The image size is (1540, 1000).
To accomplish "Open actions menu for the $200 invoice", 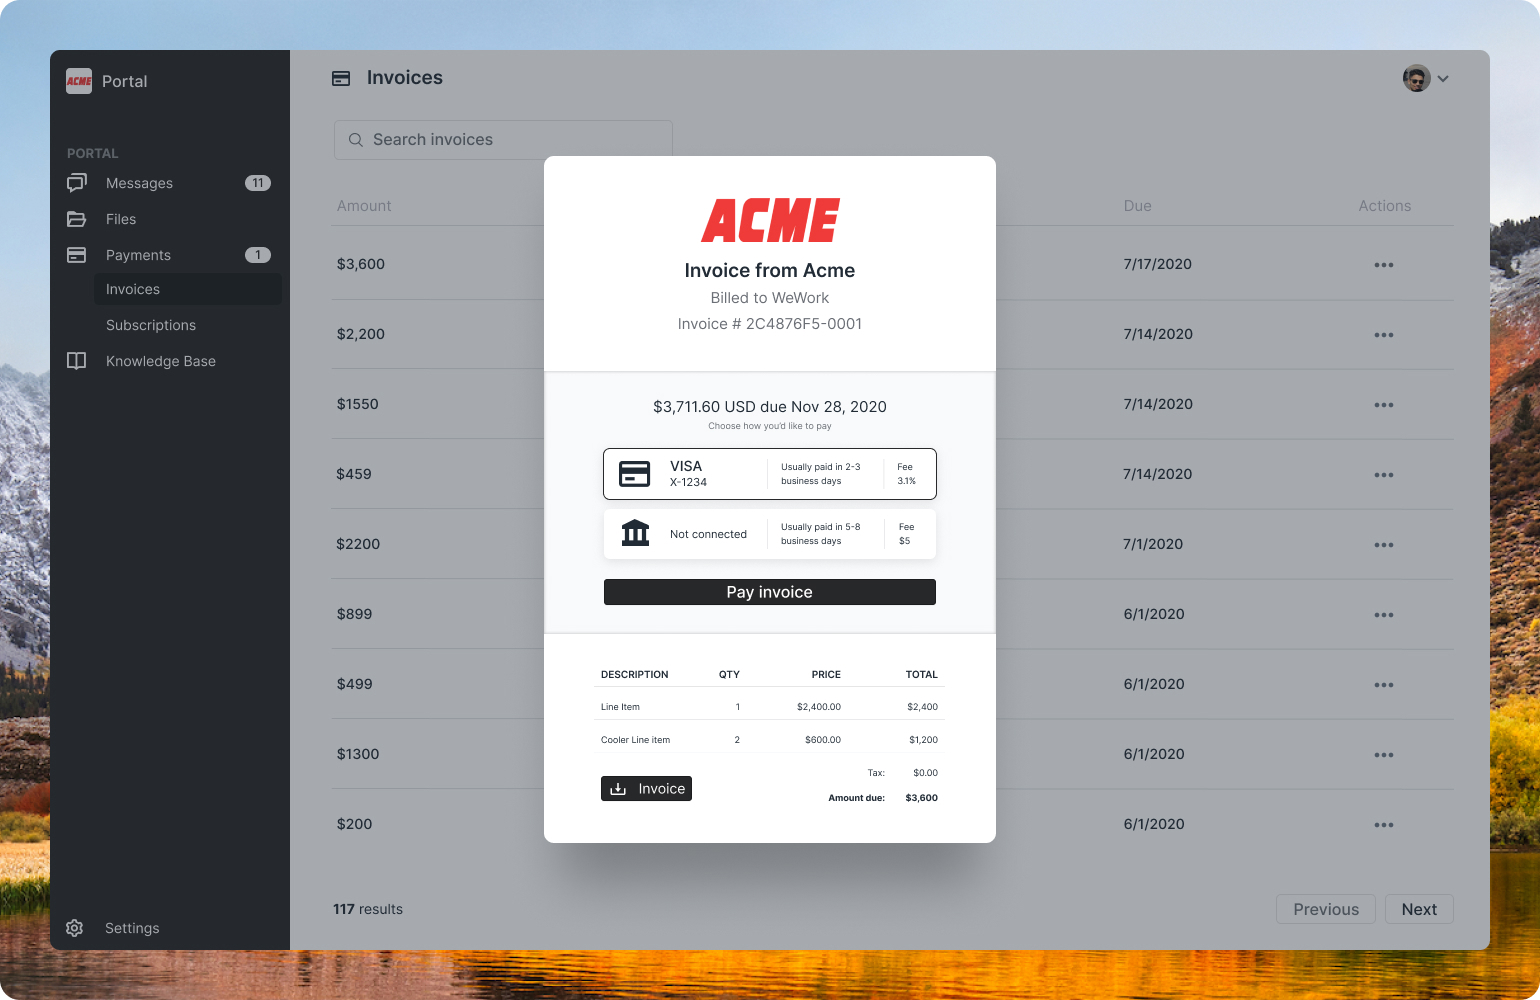I will tap(1384, 825).
